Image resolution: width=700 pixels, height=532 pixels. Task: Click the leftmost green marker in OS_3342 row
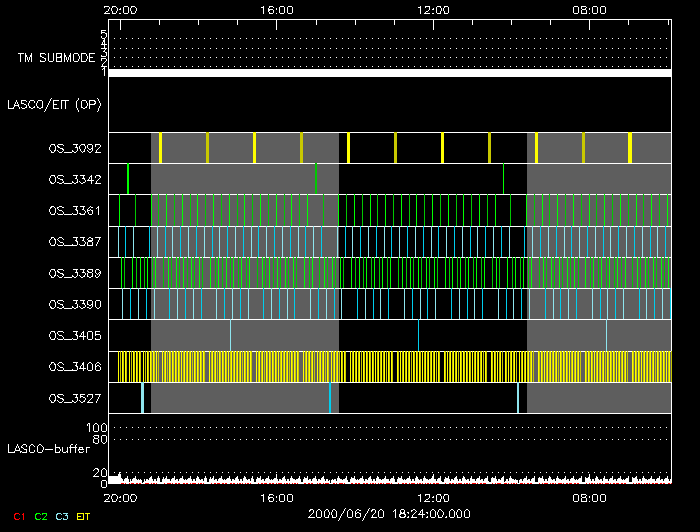(128, 179)
